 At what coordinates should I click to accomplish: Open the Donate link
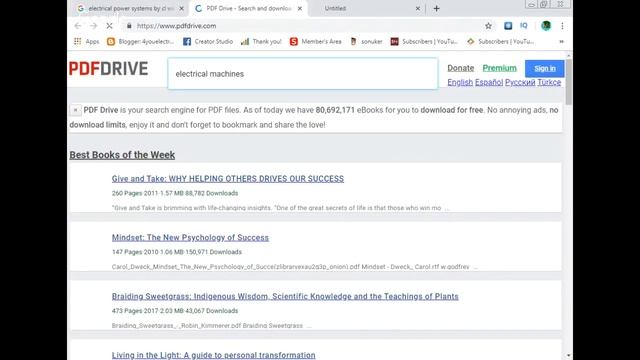460,68
